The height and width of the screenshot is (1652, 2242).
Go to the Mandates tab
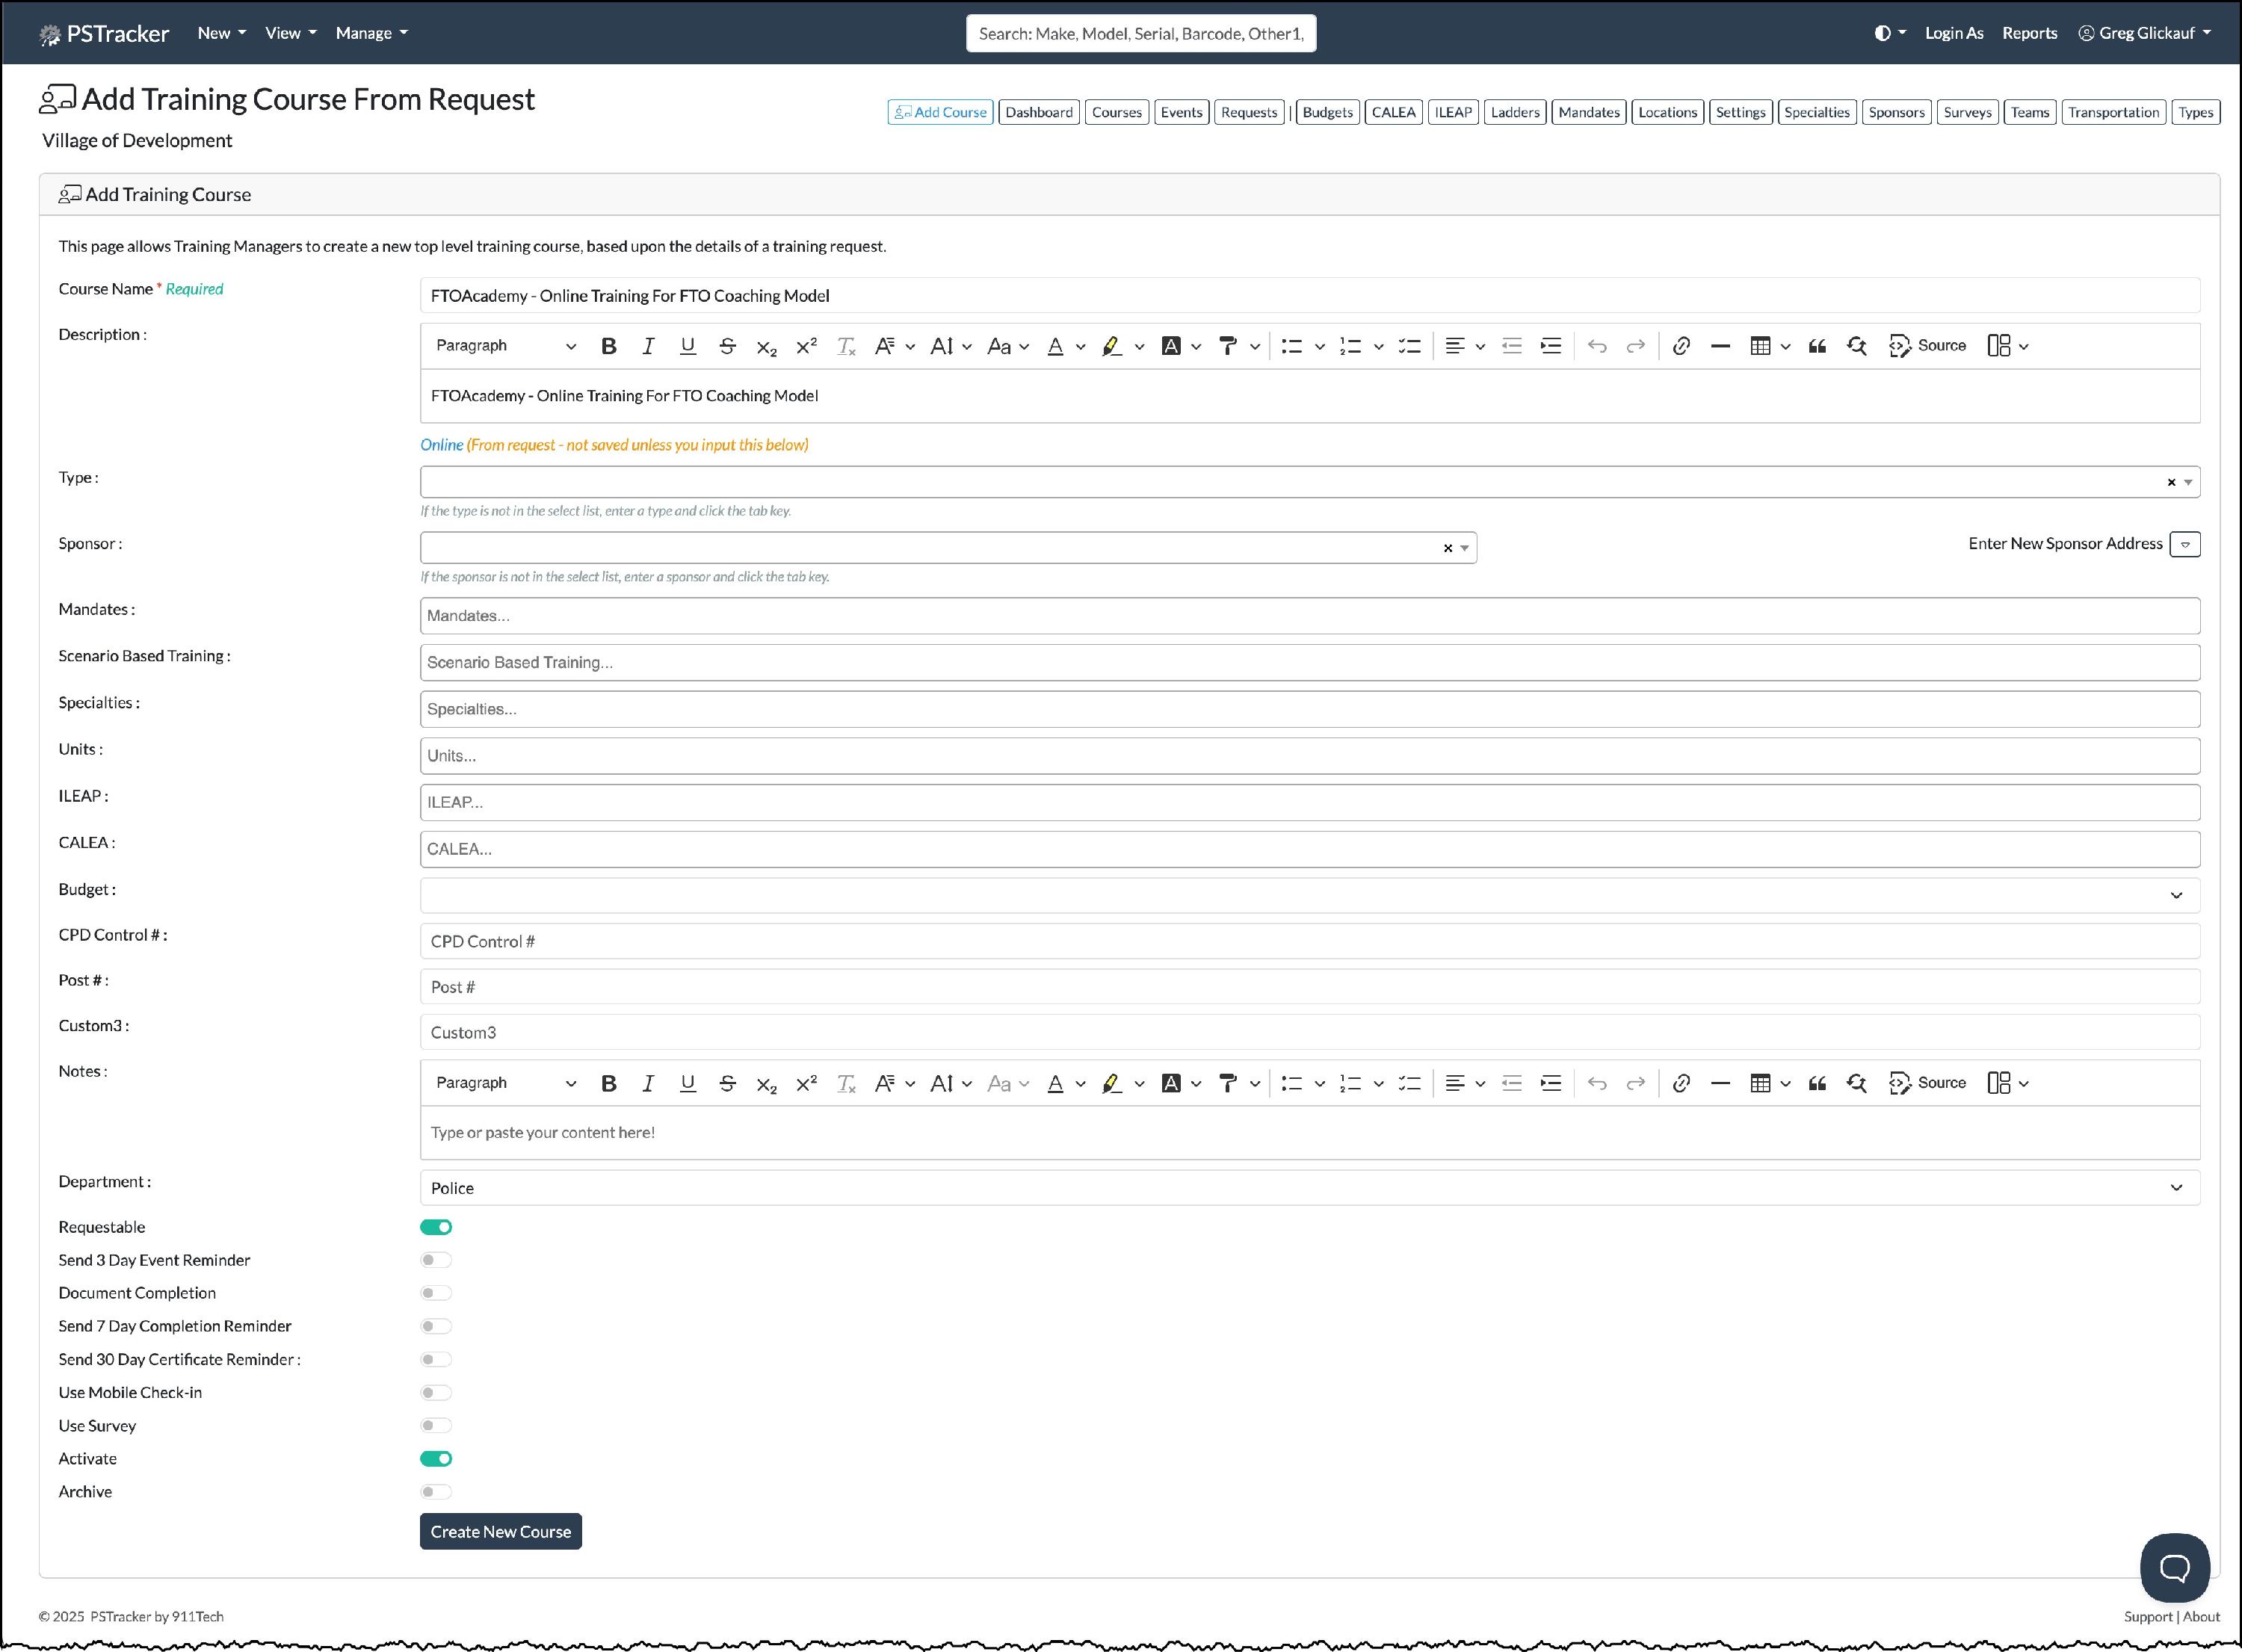[x=1588, y=112]
